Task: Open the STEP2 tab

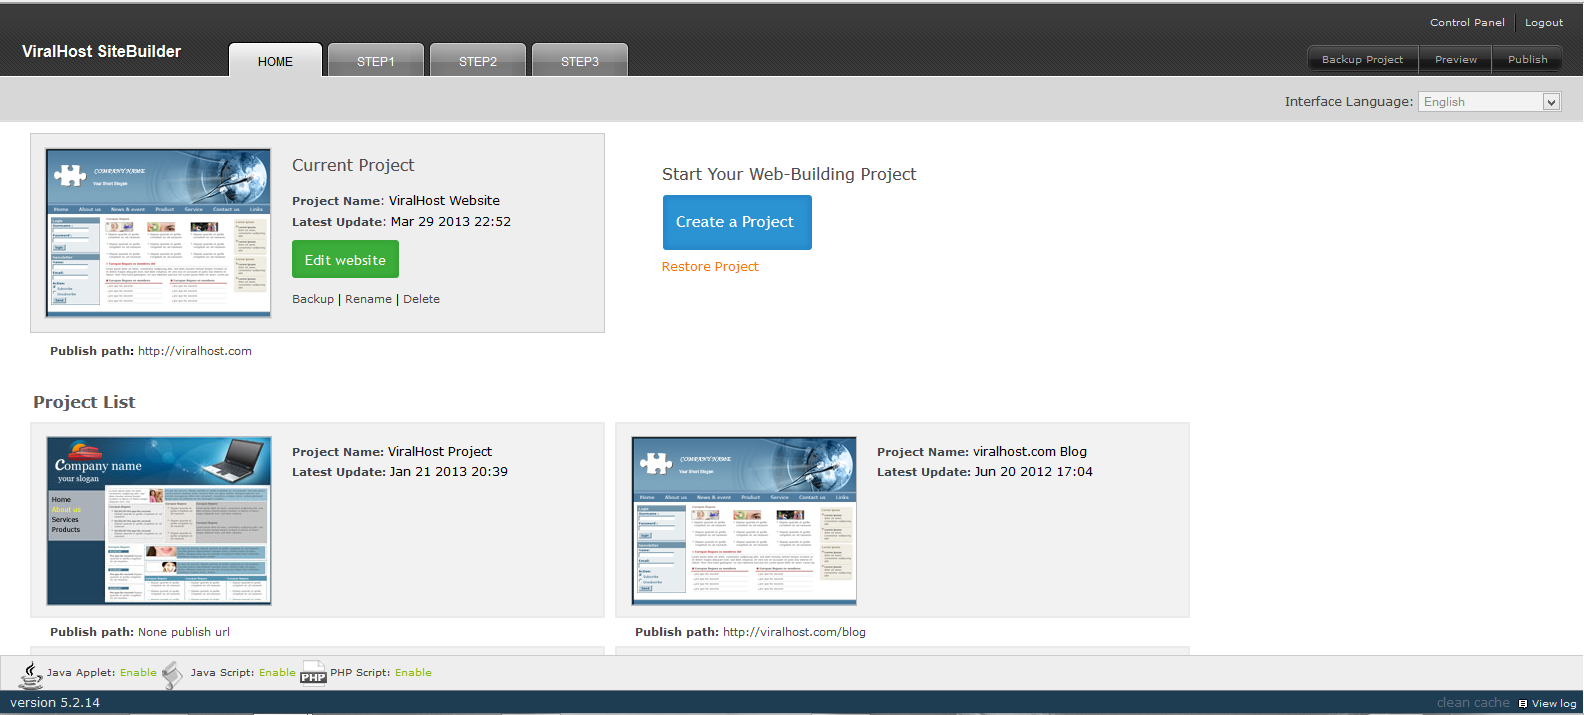Action: coord(478,61)
